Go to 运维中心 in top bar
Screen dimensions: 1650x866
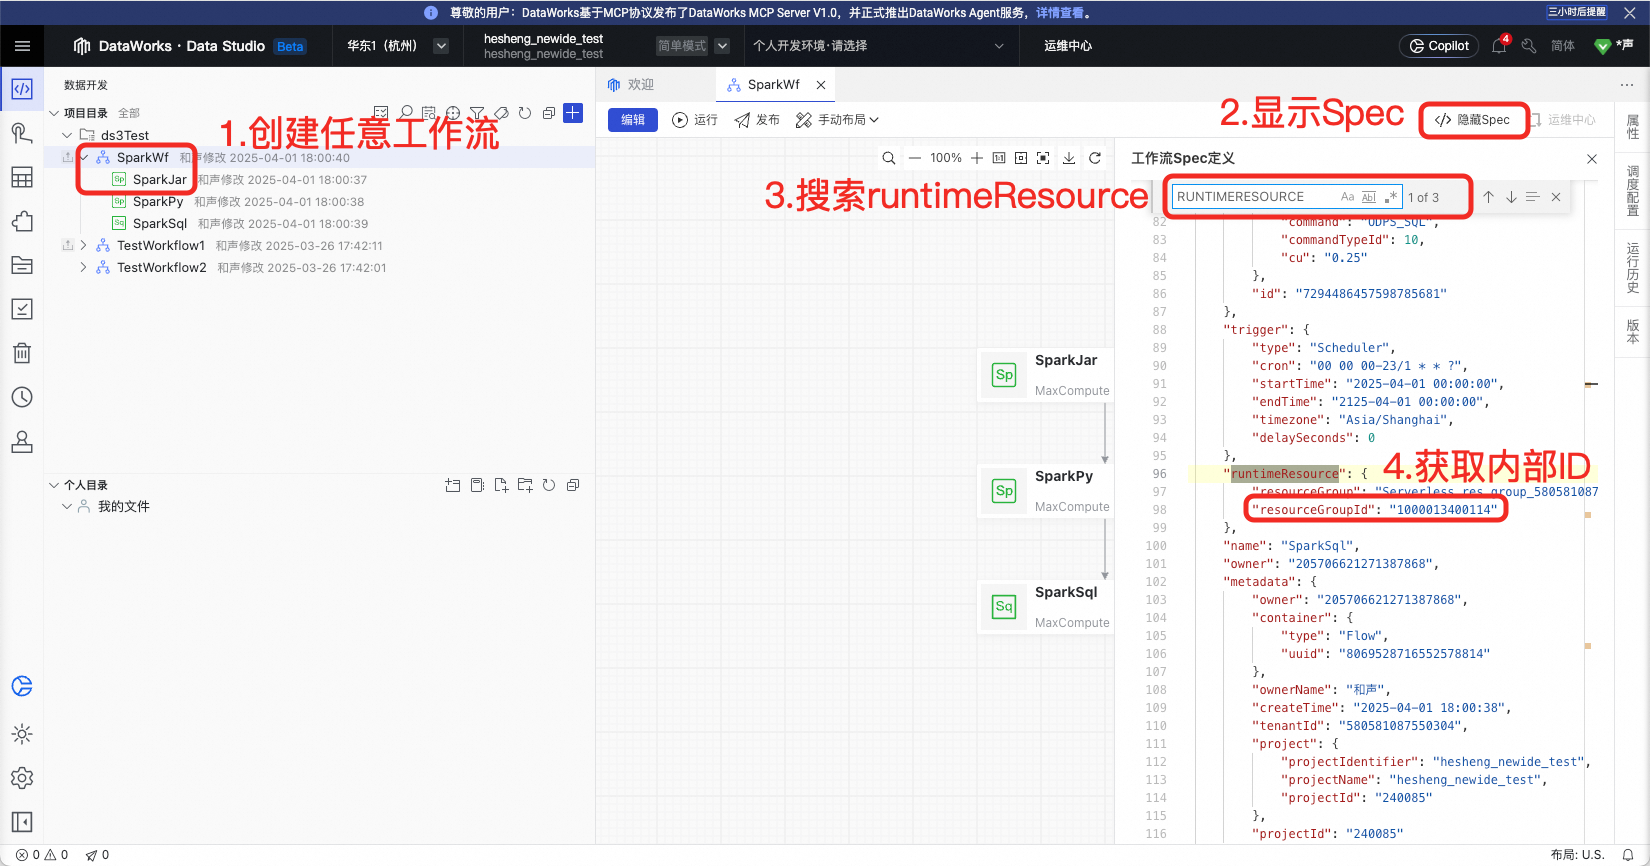pyautogui.click(x=1068, y=46)
